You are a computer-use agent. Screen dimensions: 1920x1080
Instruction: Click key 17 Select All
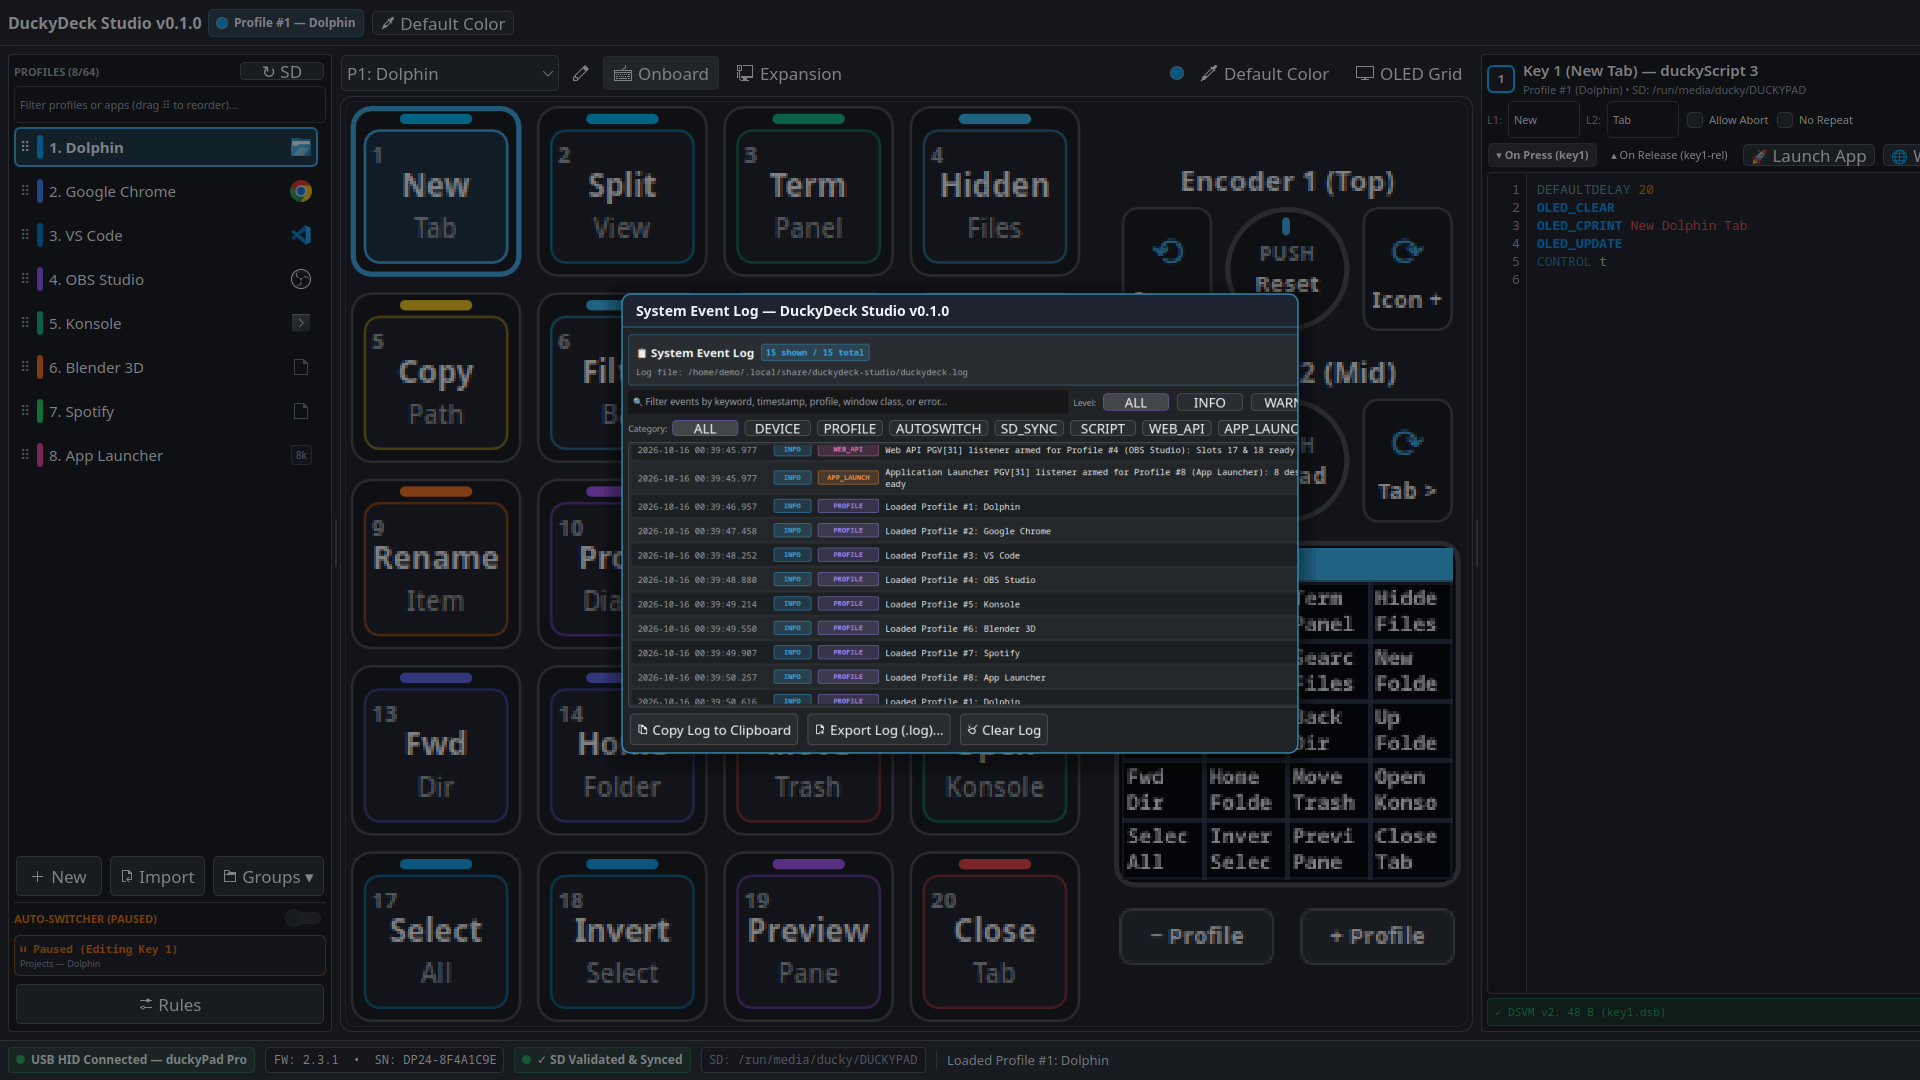point(436,938)
